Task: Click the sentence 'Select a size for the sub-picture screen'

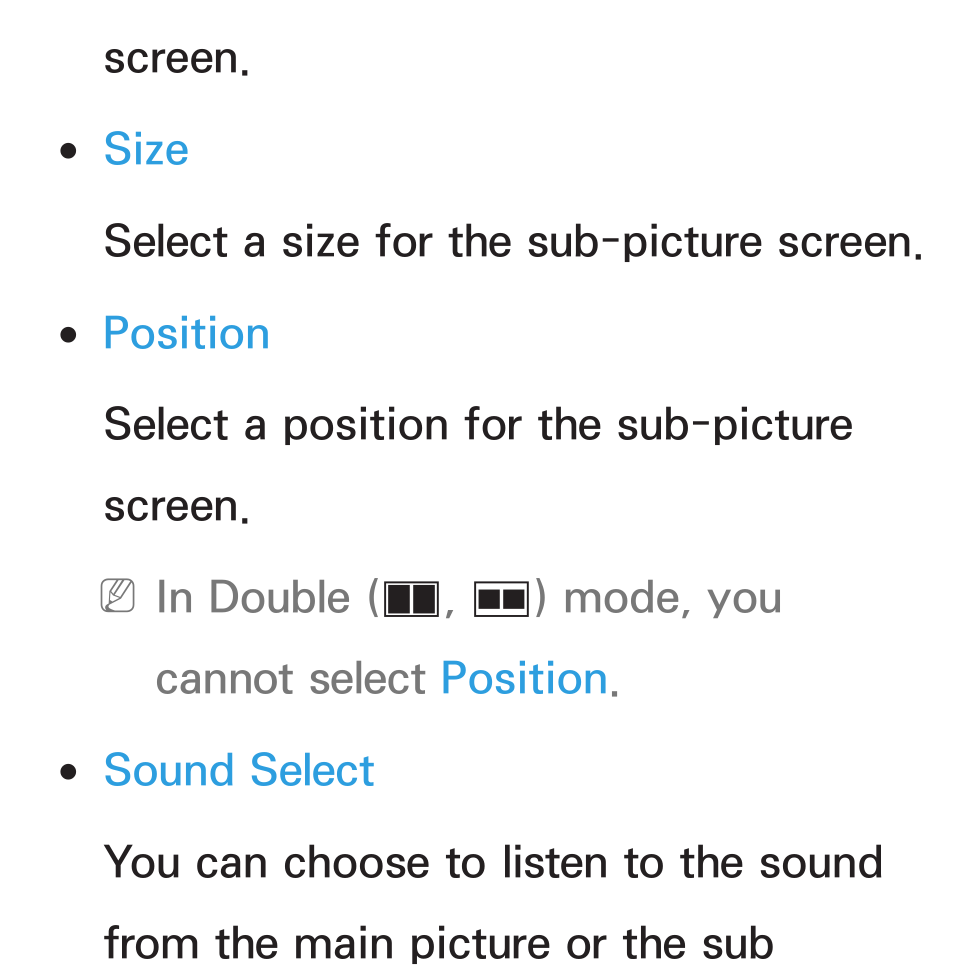Action: pyautogui.click(x=513, y=242)
